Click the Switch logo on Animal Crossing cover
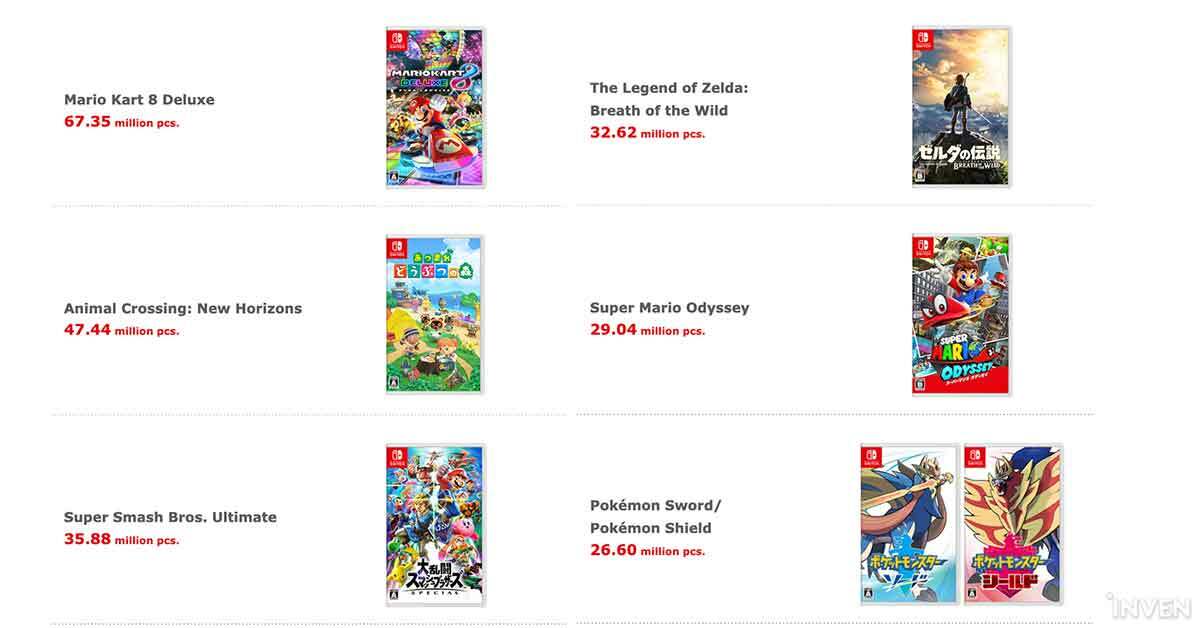This screenshot has height=628, width=1200. (397, 247)
